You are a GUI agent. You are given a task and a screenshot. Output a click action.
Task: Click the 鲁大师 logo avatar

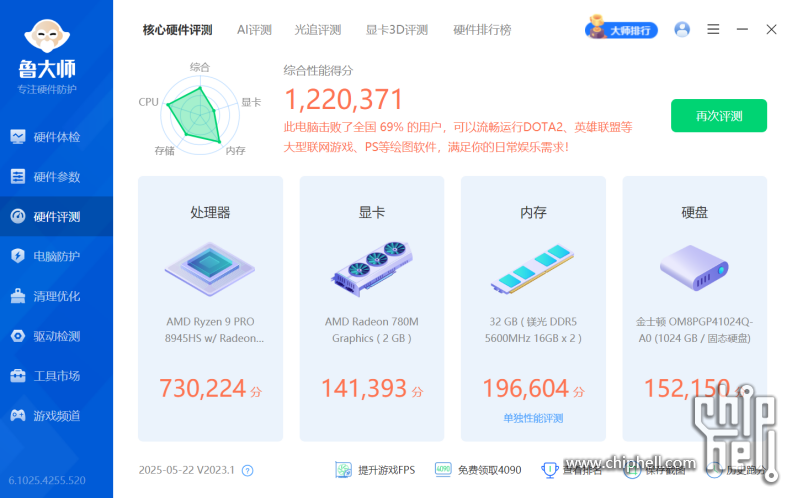tap(47, 36)
